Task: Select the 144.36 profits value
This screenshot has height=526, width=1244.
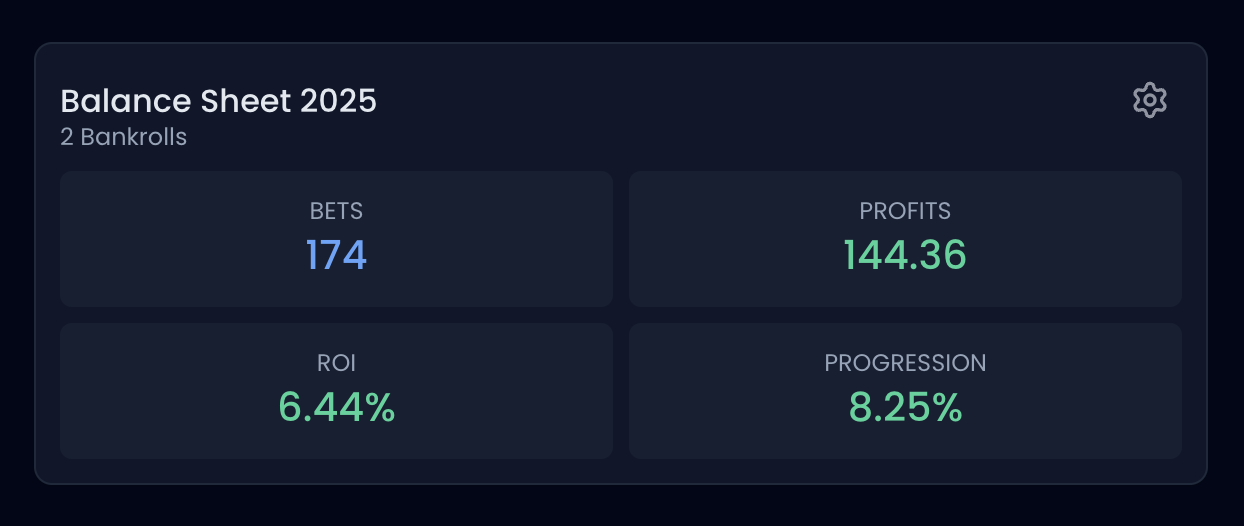Action: click(x=905, y=255)
